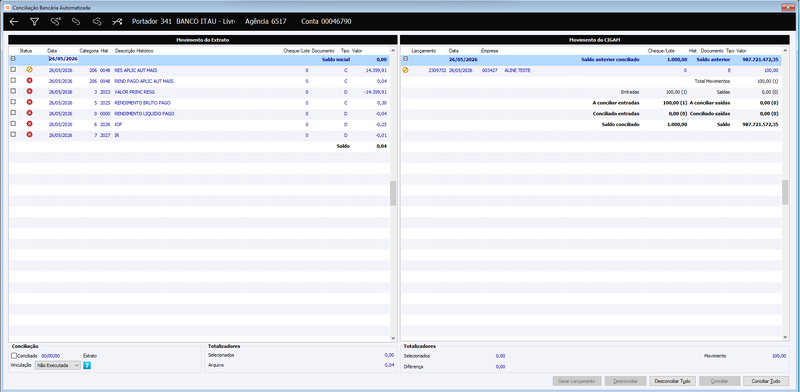Click the Agência 6517 label
Viewport: 800px width, 392px height.
coord(266,21)
